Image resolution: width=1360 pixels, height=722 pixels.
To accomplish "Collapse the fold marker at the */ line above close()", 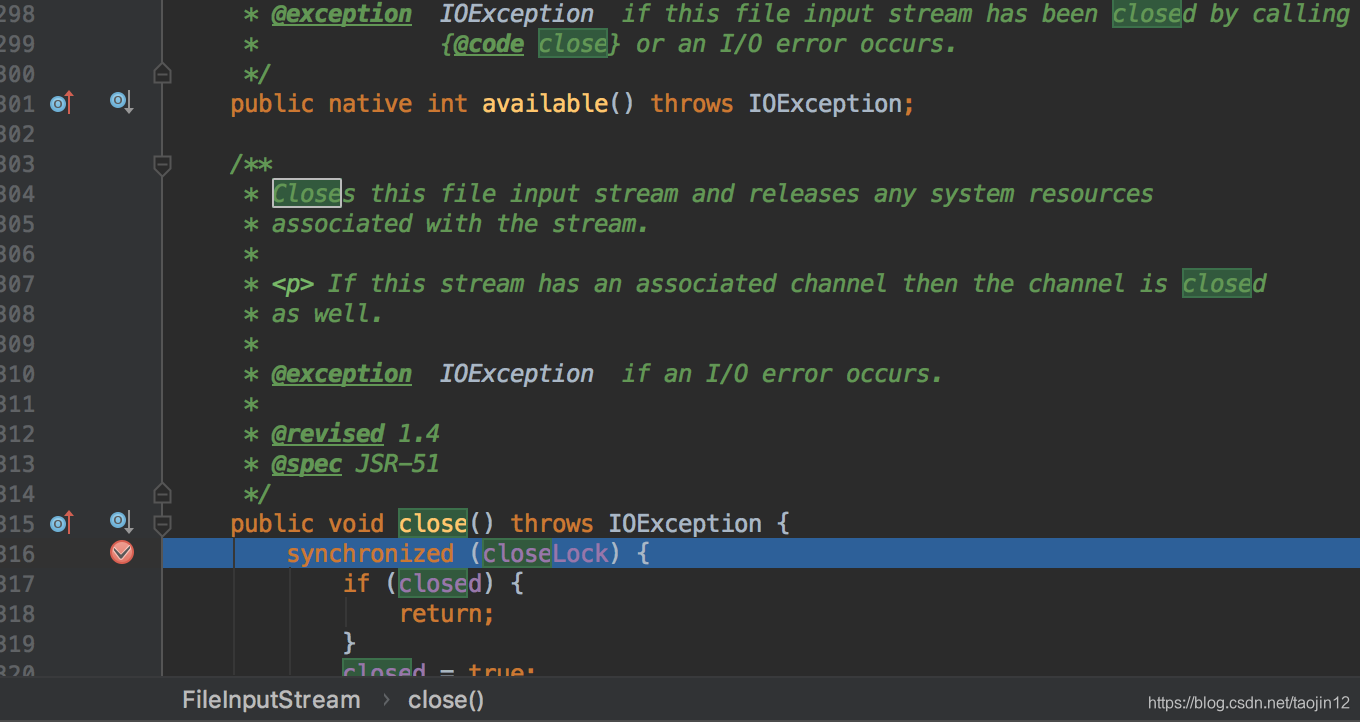I will point(162,494).
